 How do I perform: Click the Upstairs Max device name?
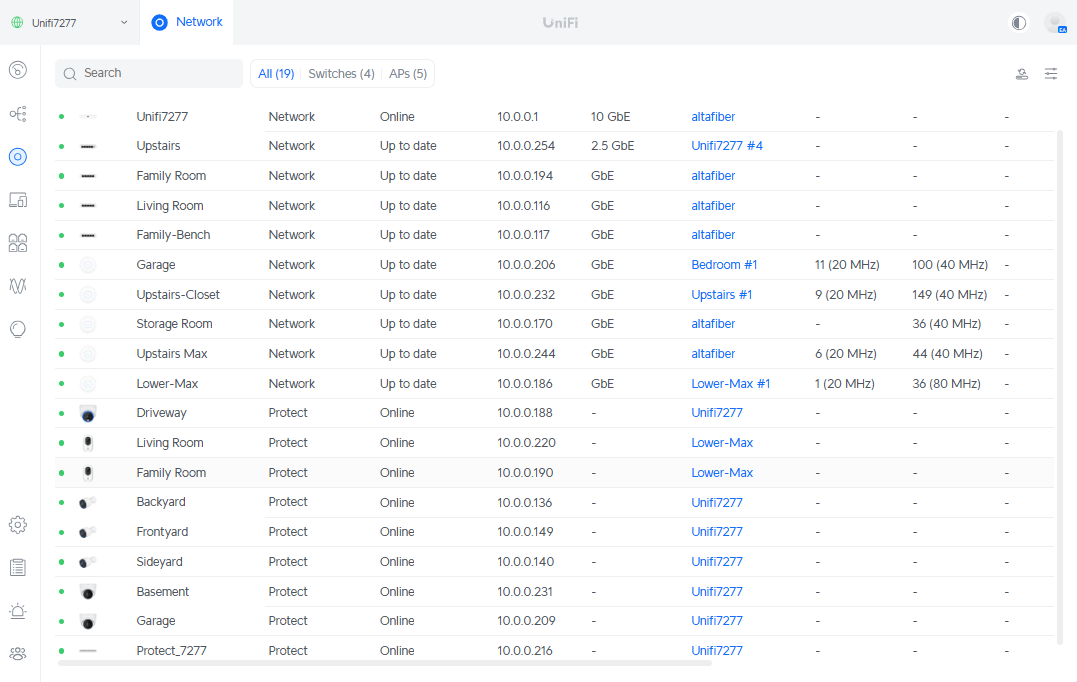pos(172,354)
